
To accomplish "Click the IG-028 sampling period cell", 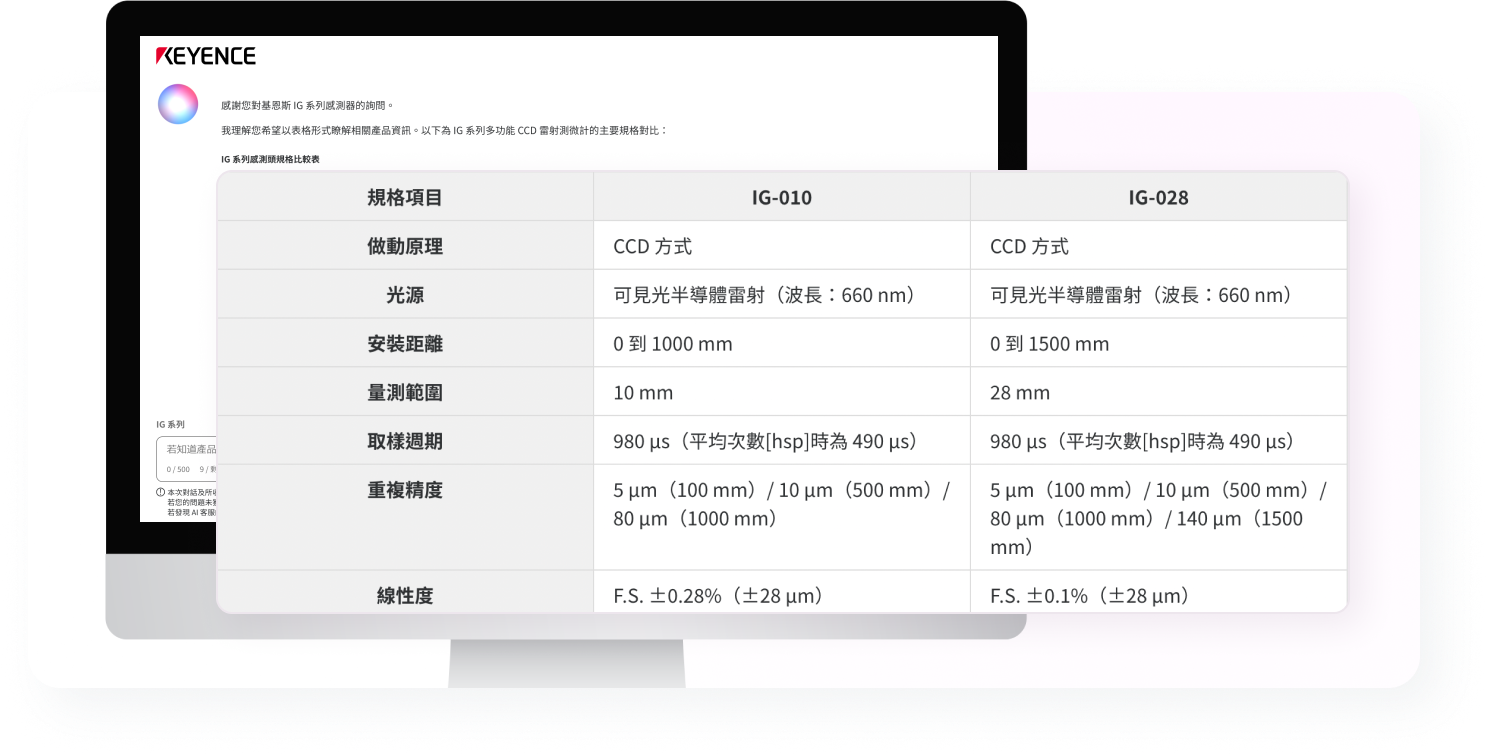I will tap(1158, 441).
